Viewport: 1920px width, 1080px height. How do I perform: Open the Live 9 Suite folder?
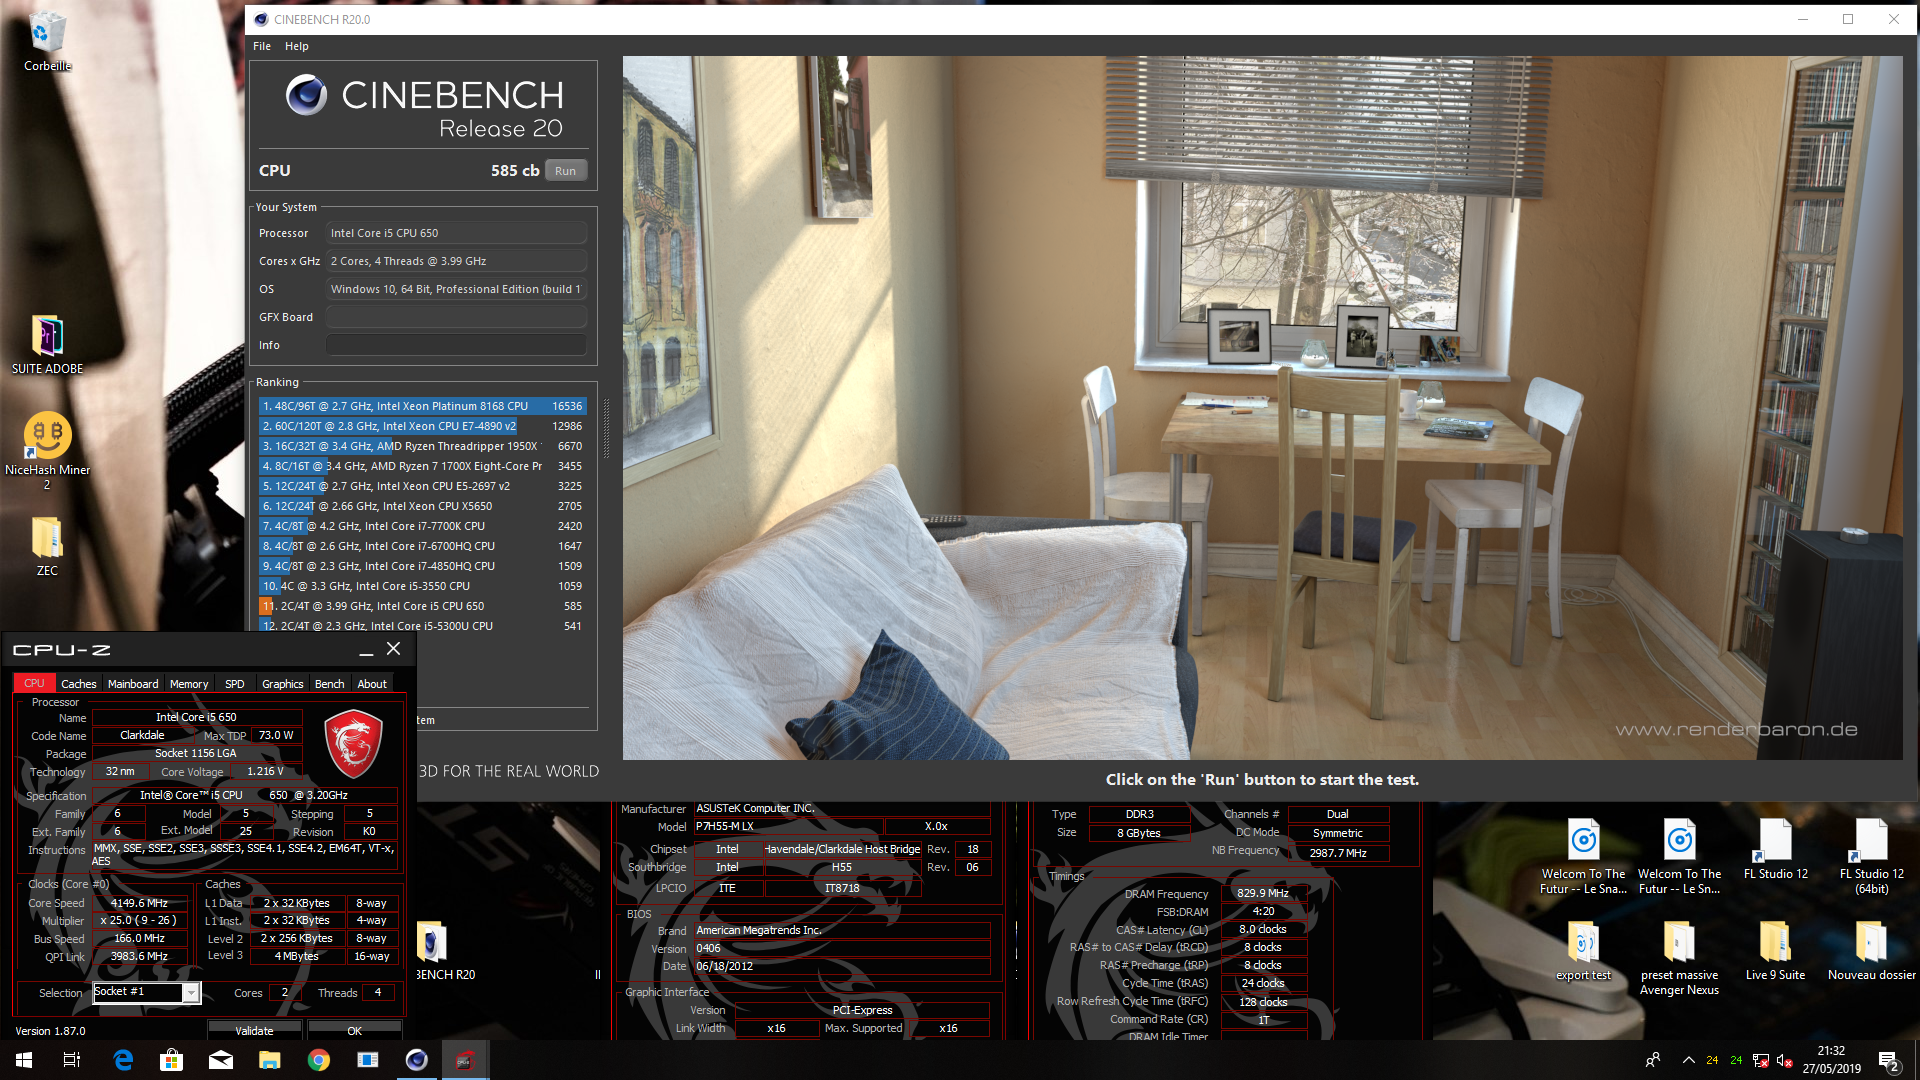click(1775, 951)
